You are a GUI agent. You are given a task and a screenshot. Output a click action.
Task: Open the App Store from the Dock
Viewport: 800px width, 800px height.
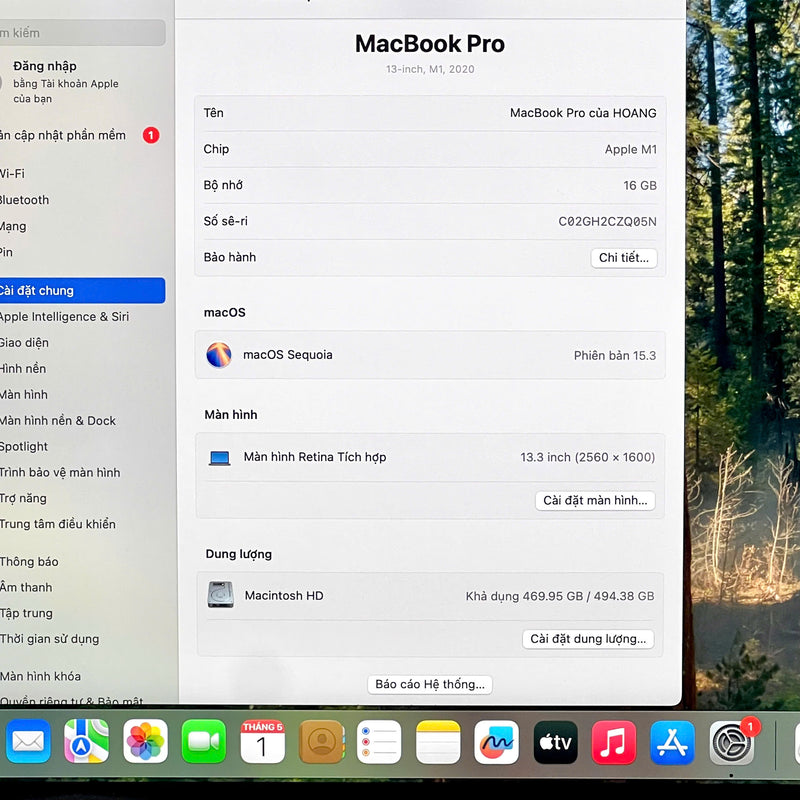(x=672, y=741)
